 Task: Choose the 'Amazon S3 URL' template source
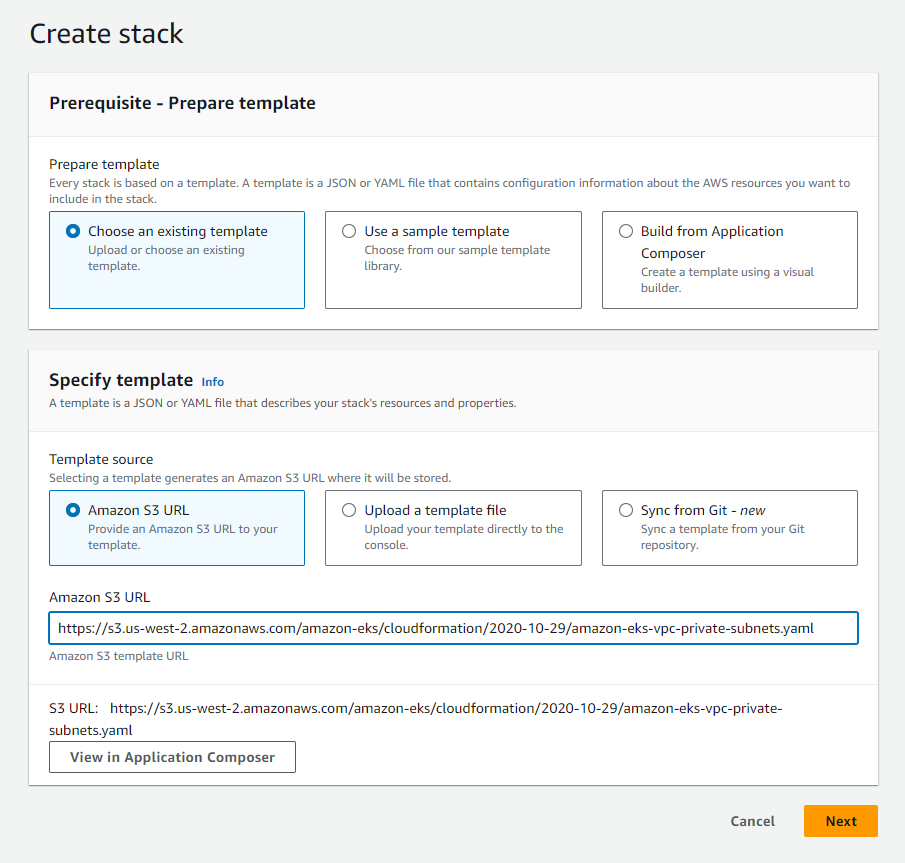tap(73, 510)
